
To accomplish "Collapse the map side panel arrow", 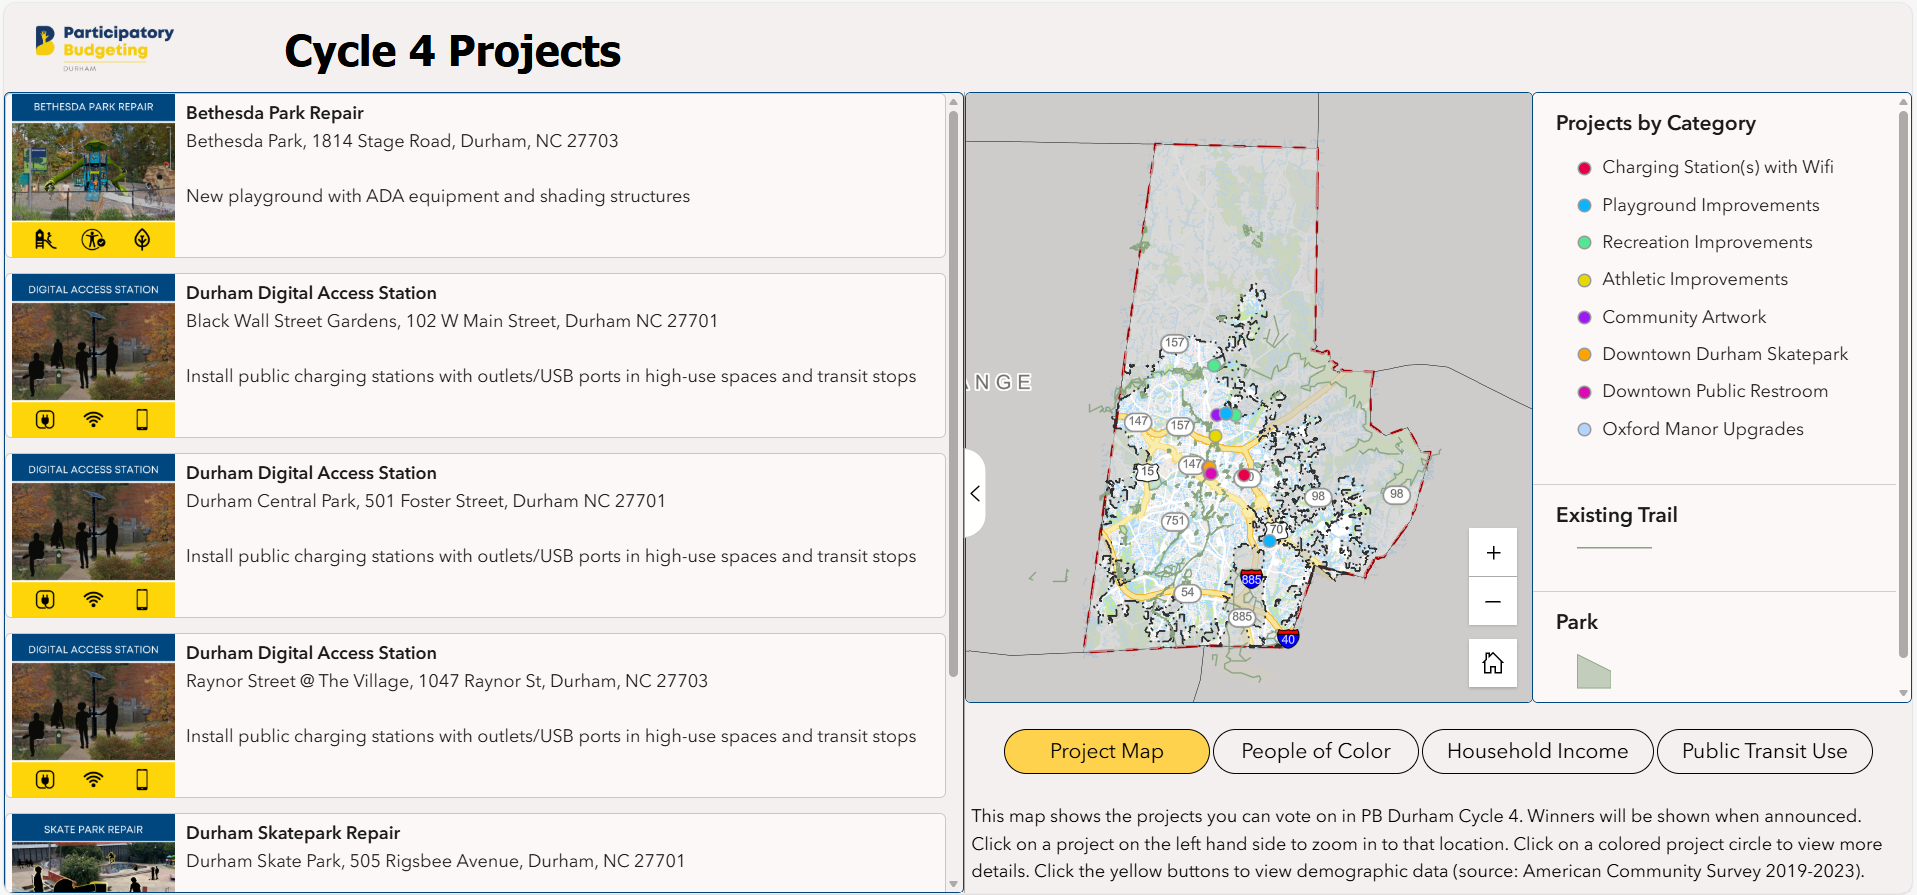I will pos(975,493).
